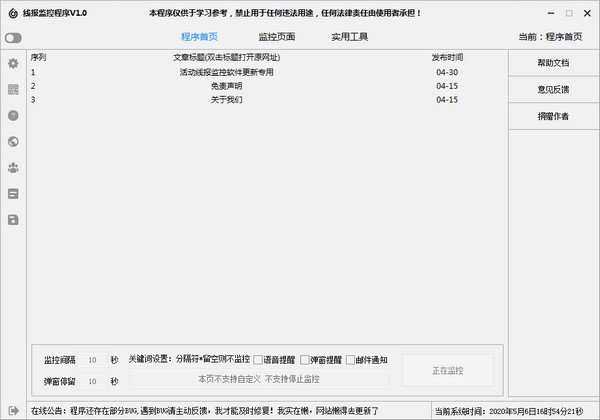Click the globe icon in the sidebar
Viewport: 600px width, 420px height.
pos(13,141)
